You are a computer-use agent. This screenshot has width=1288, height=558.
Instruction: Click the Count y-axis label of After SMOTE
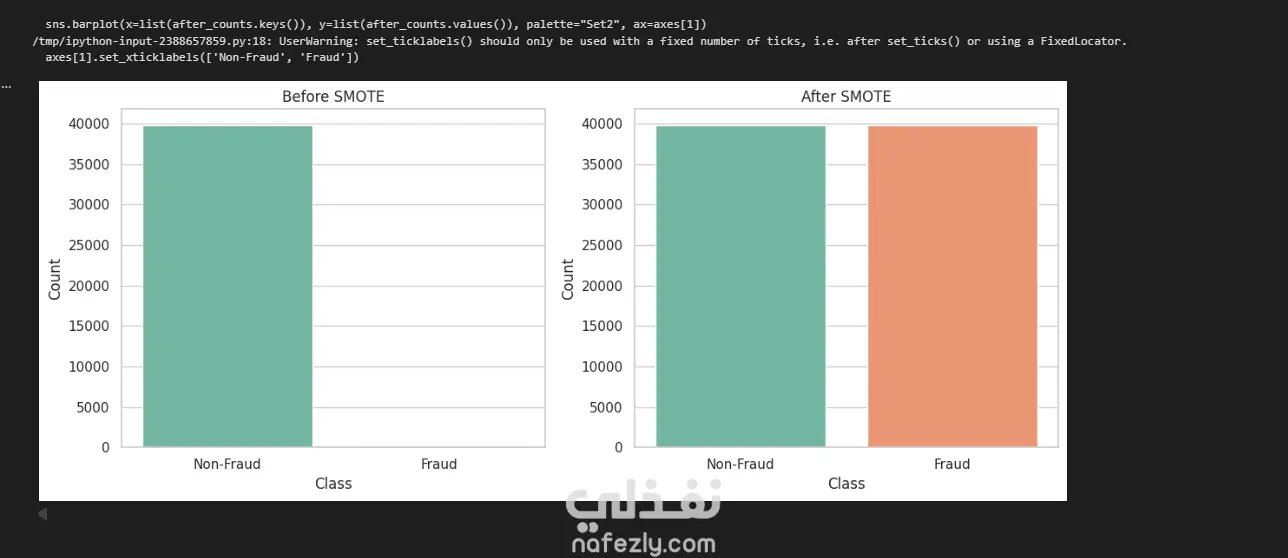pos(568,279)
